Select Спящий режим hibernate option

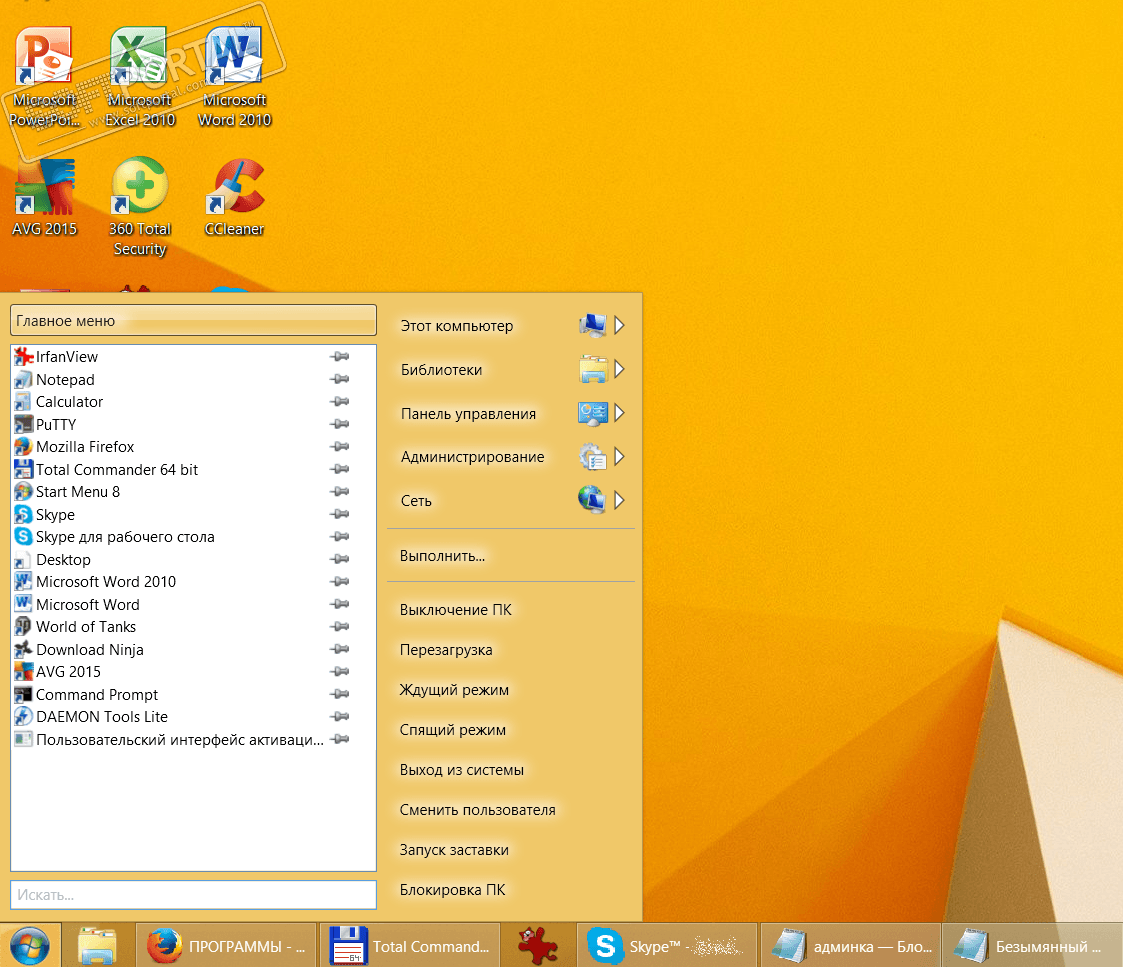coord(453,730)
